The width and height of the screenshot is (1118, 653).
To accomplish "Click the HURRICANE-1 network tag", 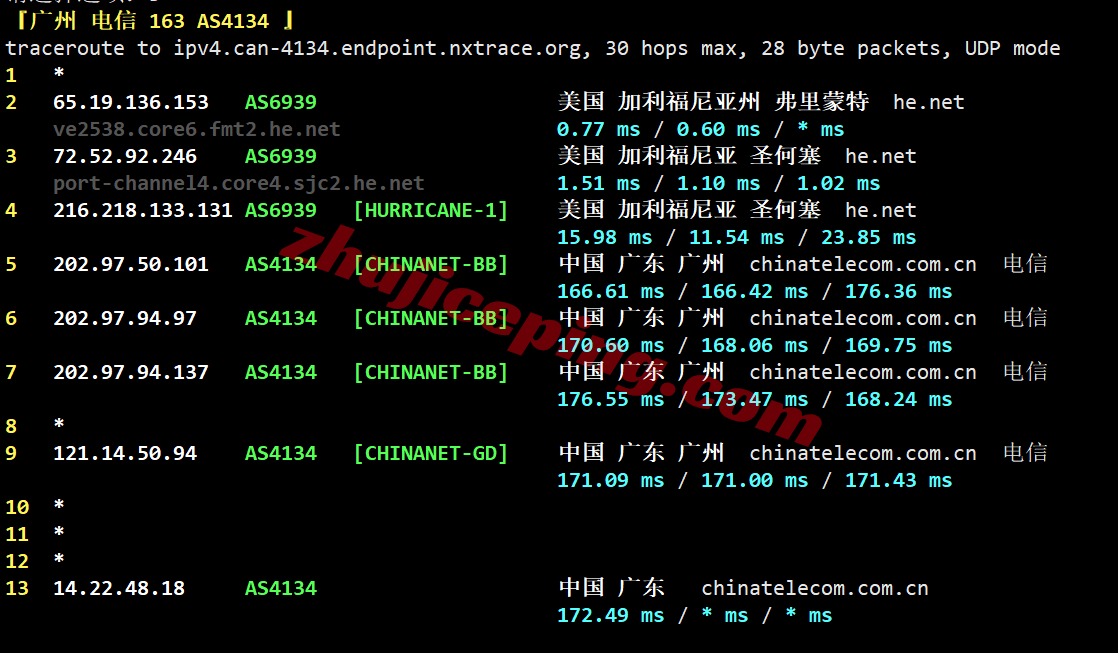I will point(431,210).
